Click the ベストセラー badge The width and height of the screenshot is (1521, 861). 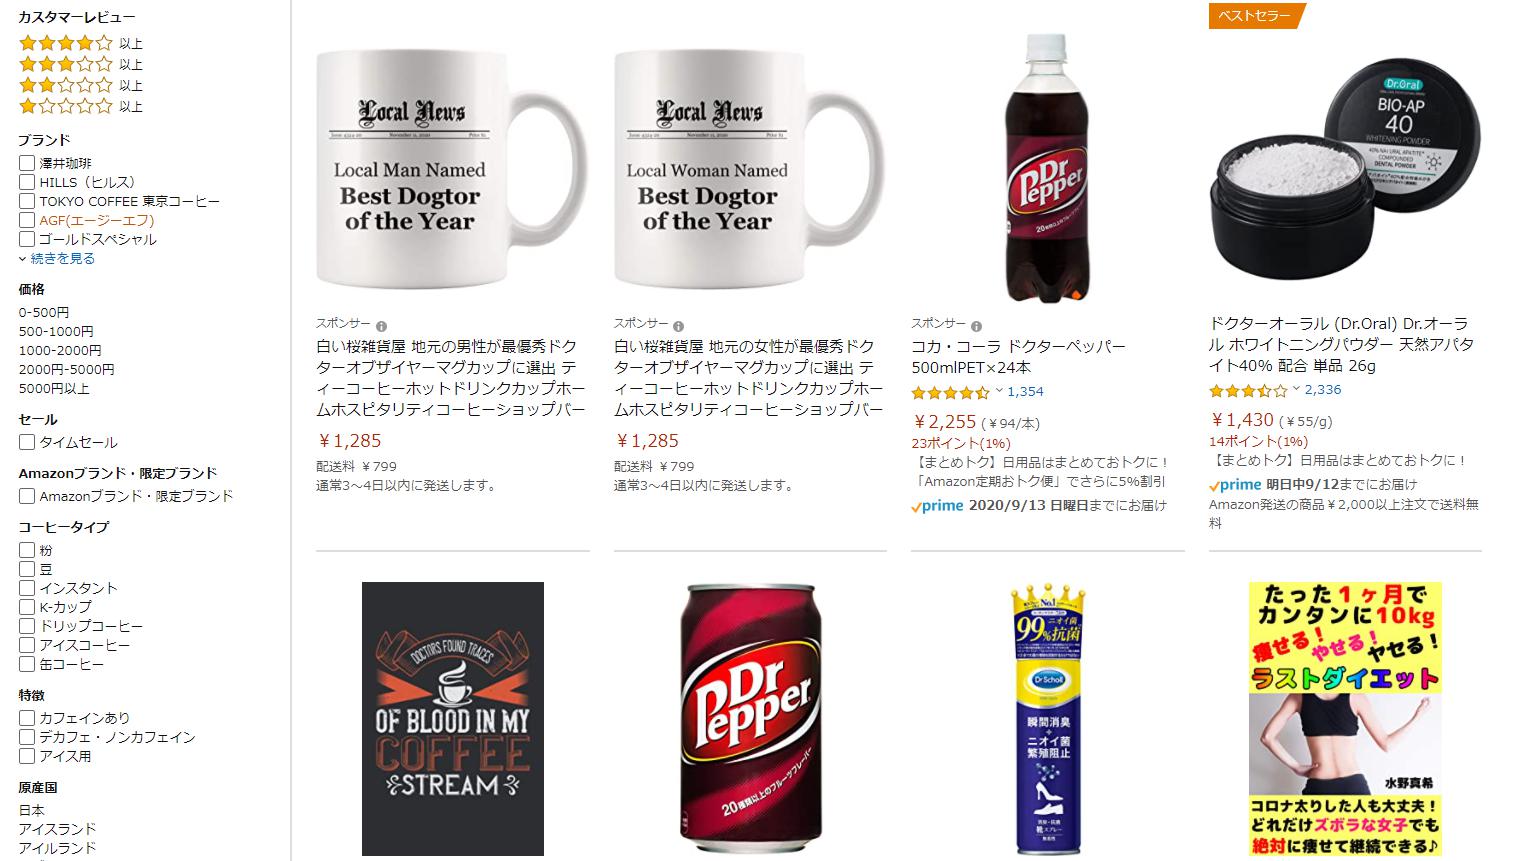[x=1254, y=16]
